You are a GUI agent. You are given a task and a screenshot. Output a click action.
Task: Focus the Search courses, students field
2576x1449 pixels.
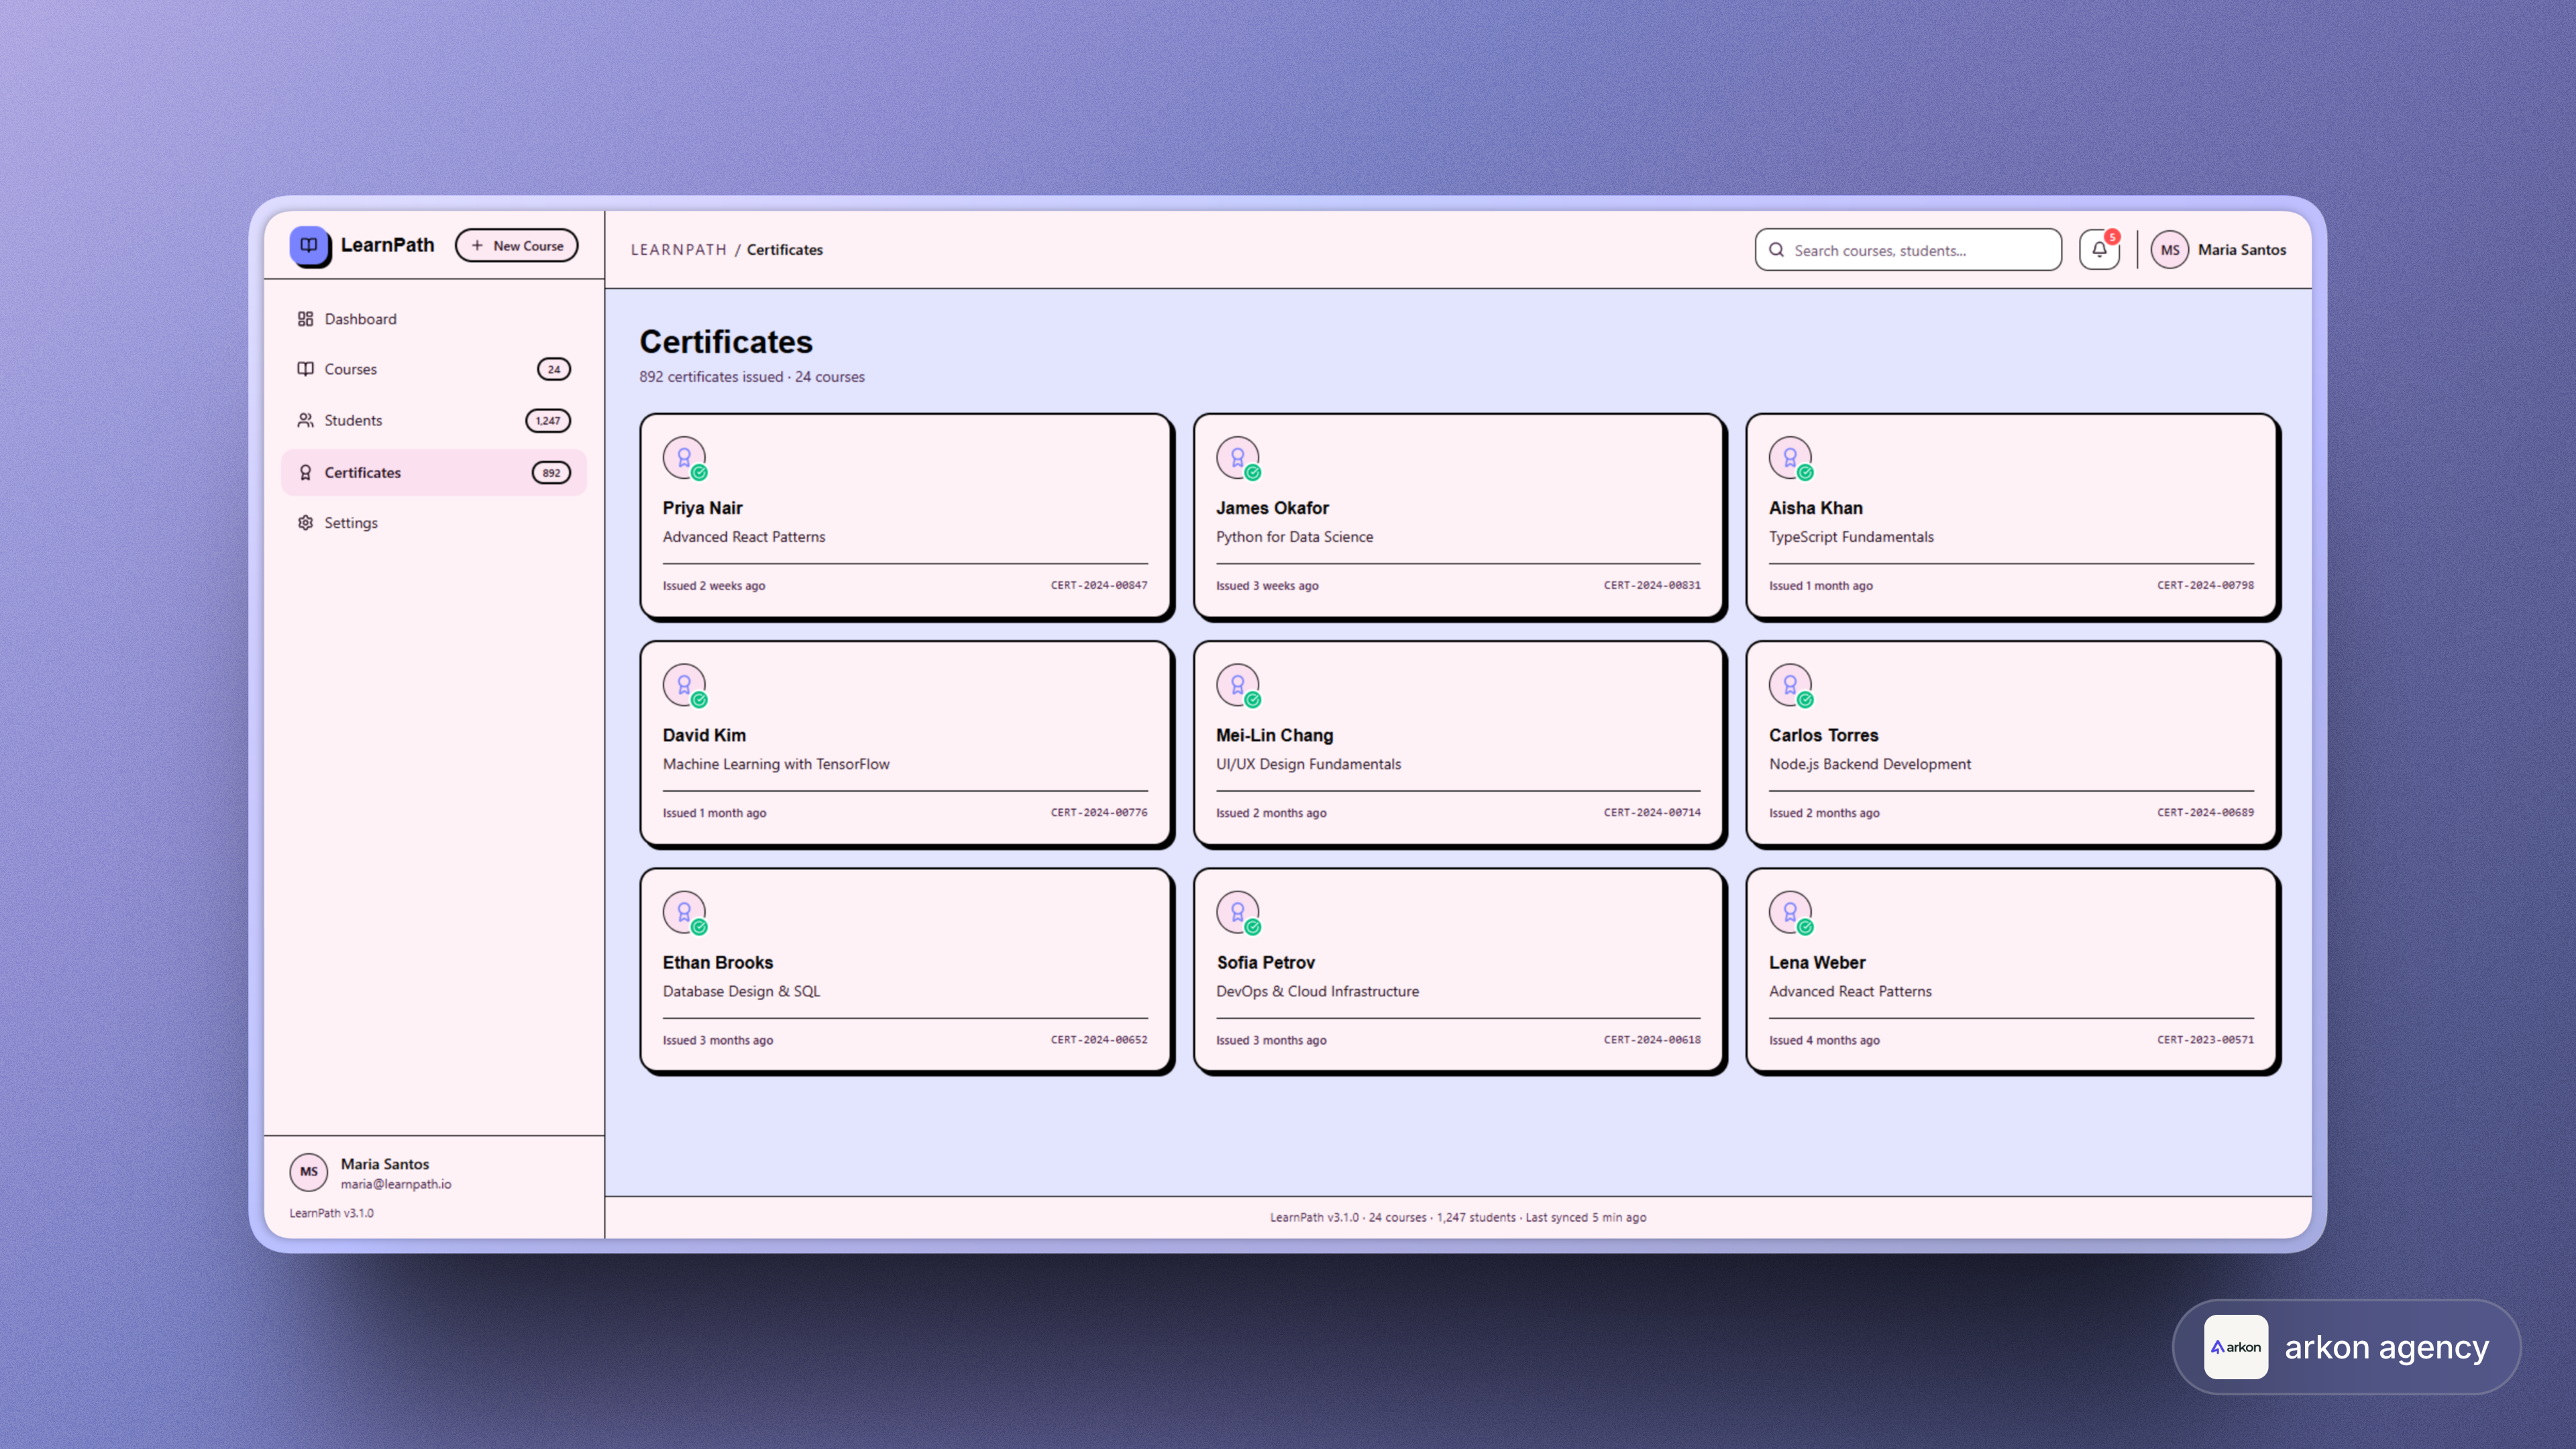[x=1907, y=250]
